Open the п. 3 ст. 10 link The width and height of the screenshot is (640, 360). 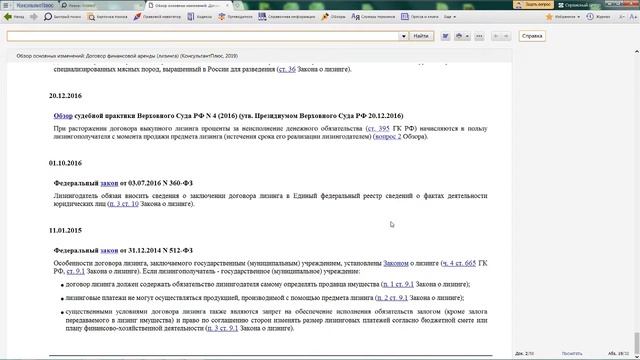coord(124,203)
